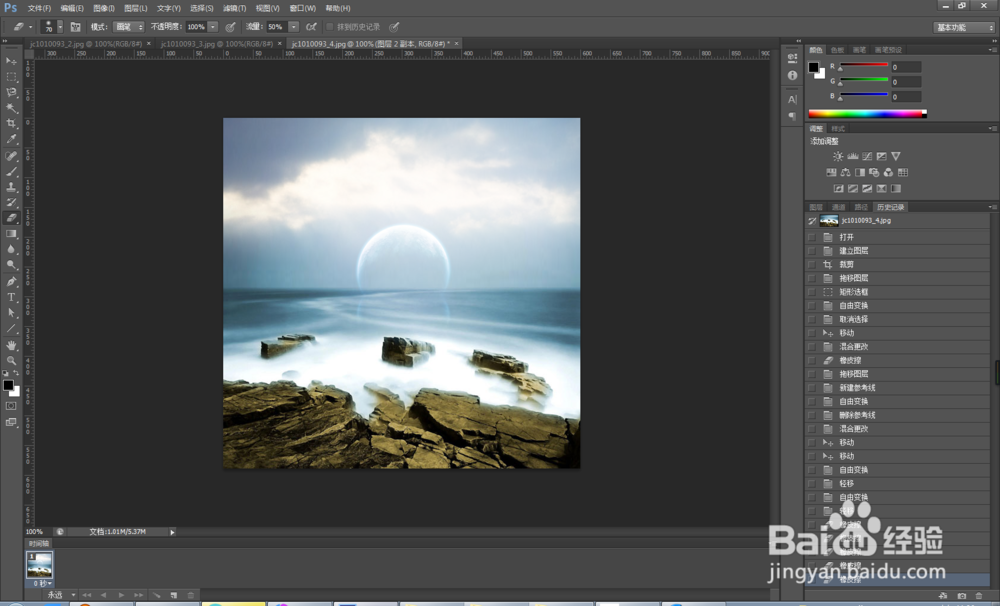Enable Erase to History checkbox
The width and height of the screenshot is (1000, 606).
pos(330,27)
